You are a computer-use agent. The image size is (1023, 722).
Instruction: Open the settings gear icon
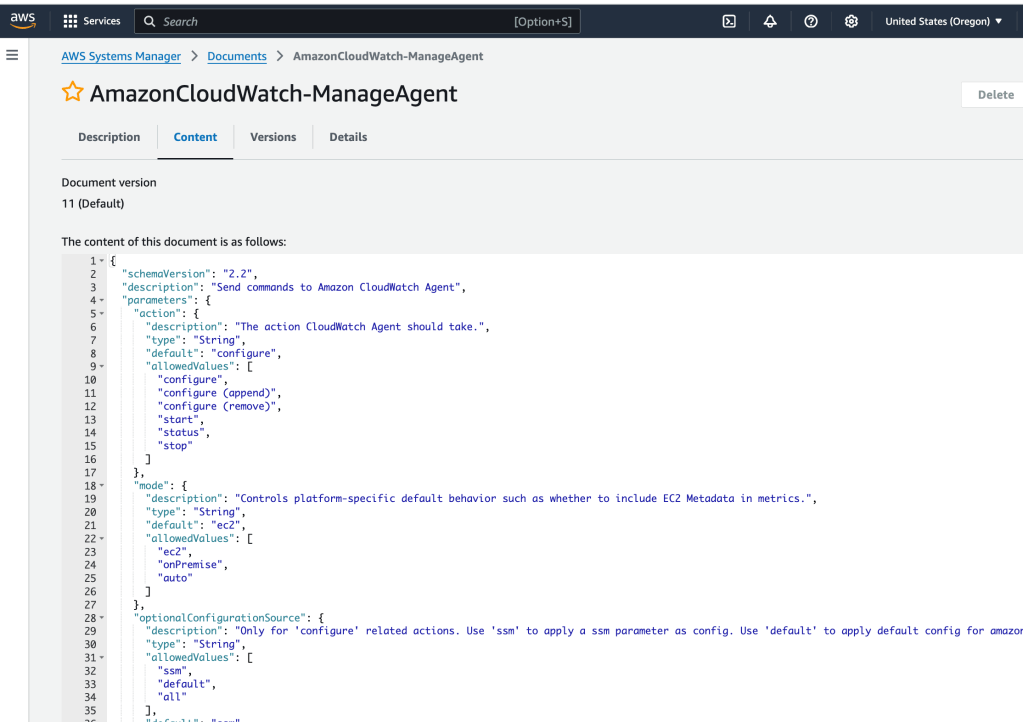(x=851, y=21)
